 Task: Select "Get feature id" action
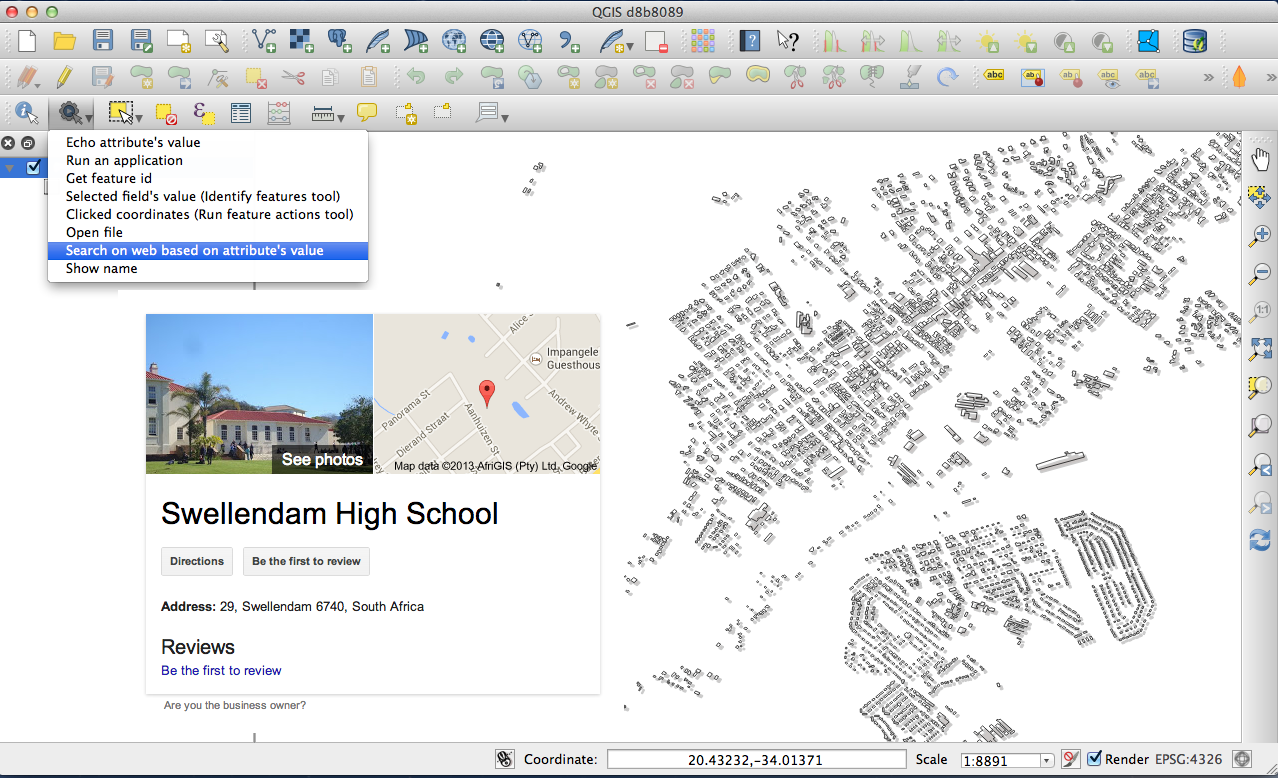pyautogui.click(x=109, y=178)
